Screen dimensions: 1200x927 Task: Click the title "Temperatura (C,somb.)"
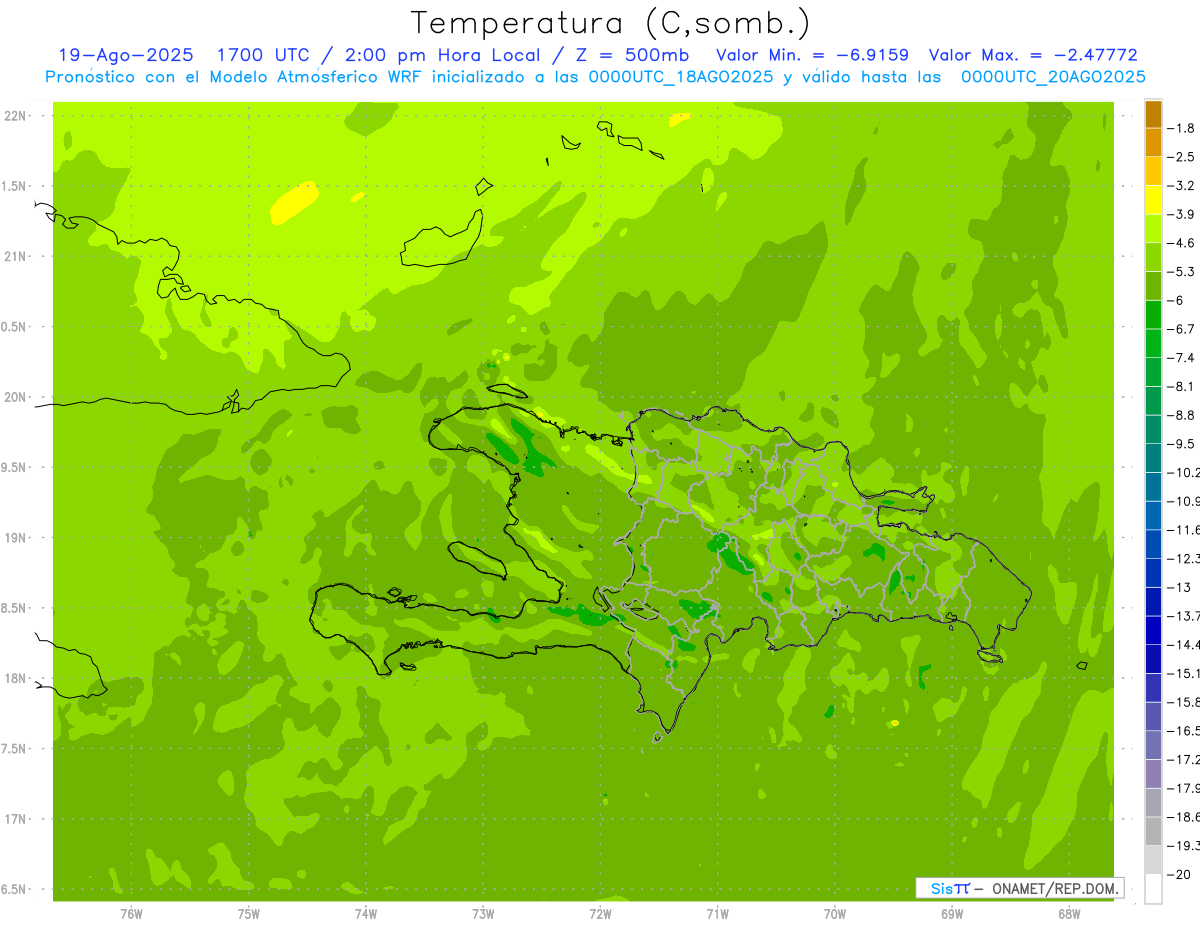pos(611,23)
